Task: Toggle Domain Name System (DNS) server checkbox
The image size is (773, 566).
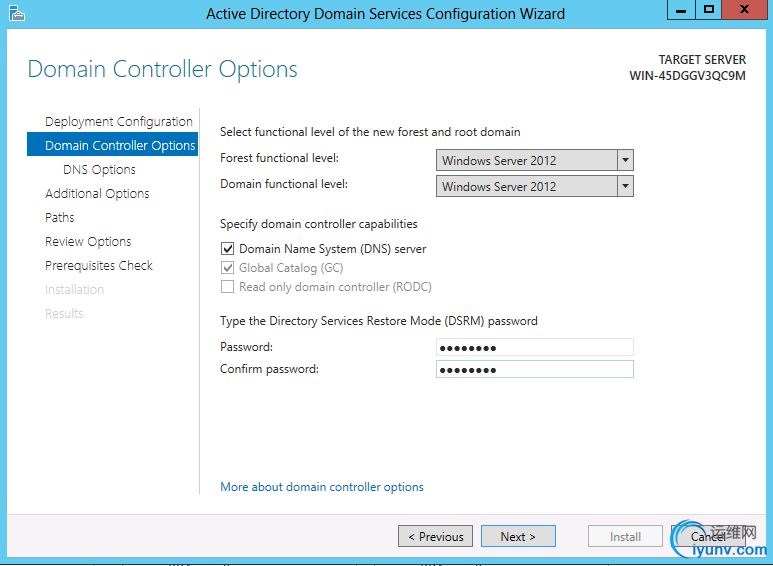Action: [227, 249]
